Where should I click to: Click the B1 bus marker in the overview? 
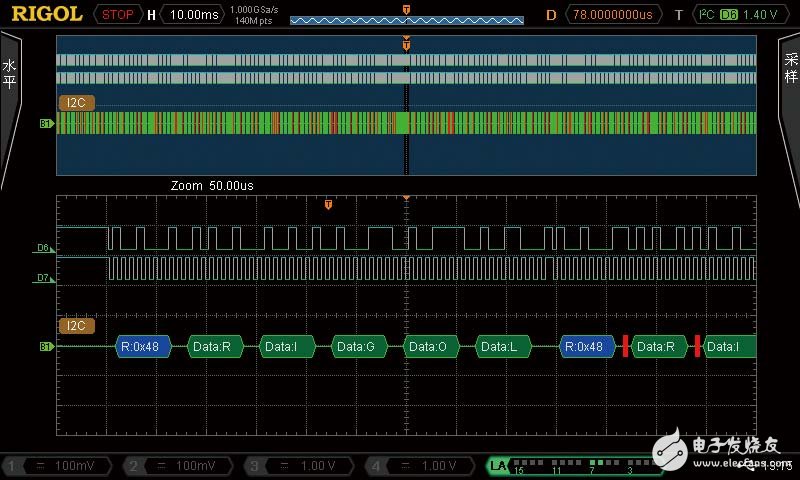46,124
